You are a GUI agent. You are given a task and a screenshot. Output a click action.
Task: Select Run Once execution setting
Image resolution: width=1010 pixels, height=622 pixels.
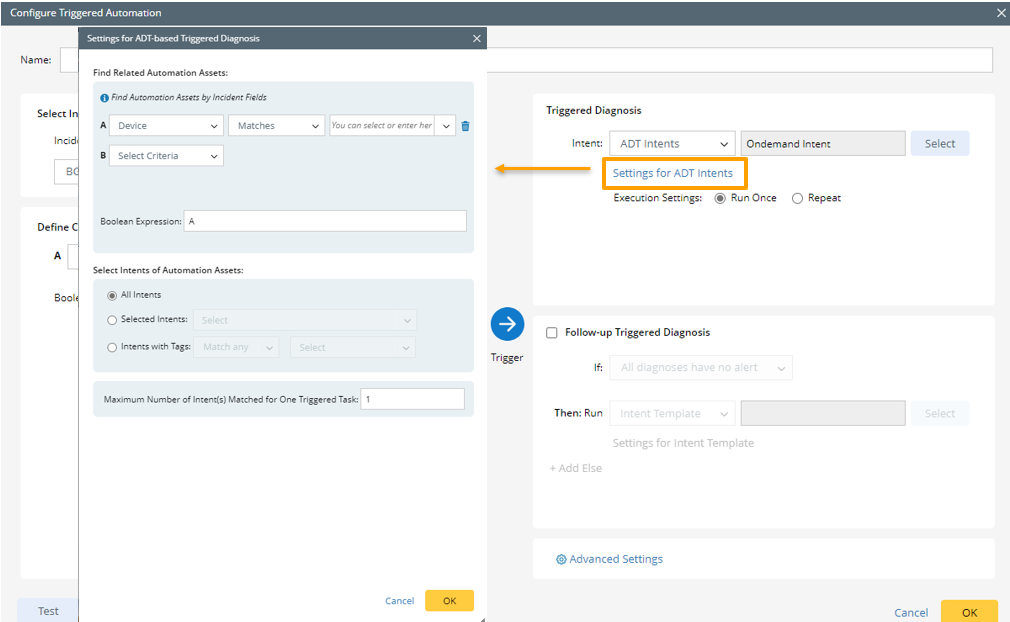click(720, 198)
